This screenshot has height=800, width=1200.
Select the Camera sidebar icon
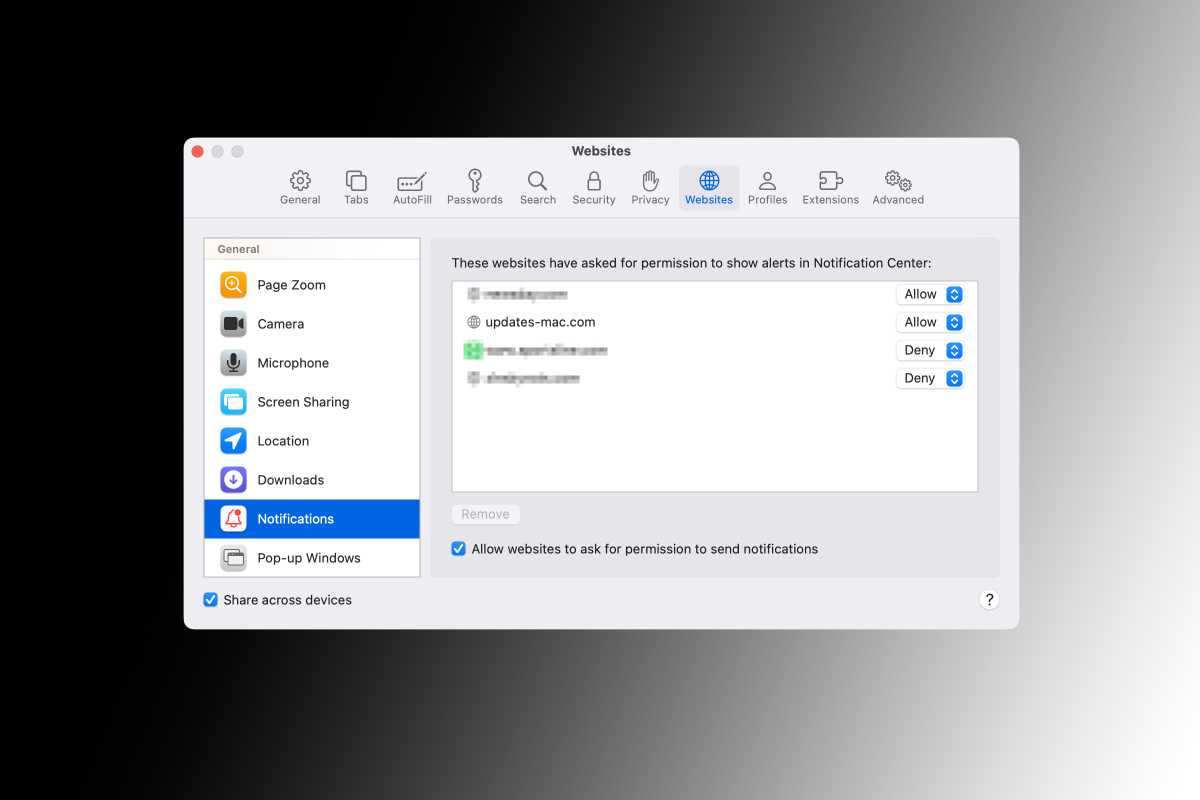(x=232, y=323)
